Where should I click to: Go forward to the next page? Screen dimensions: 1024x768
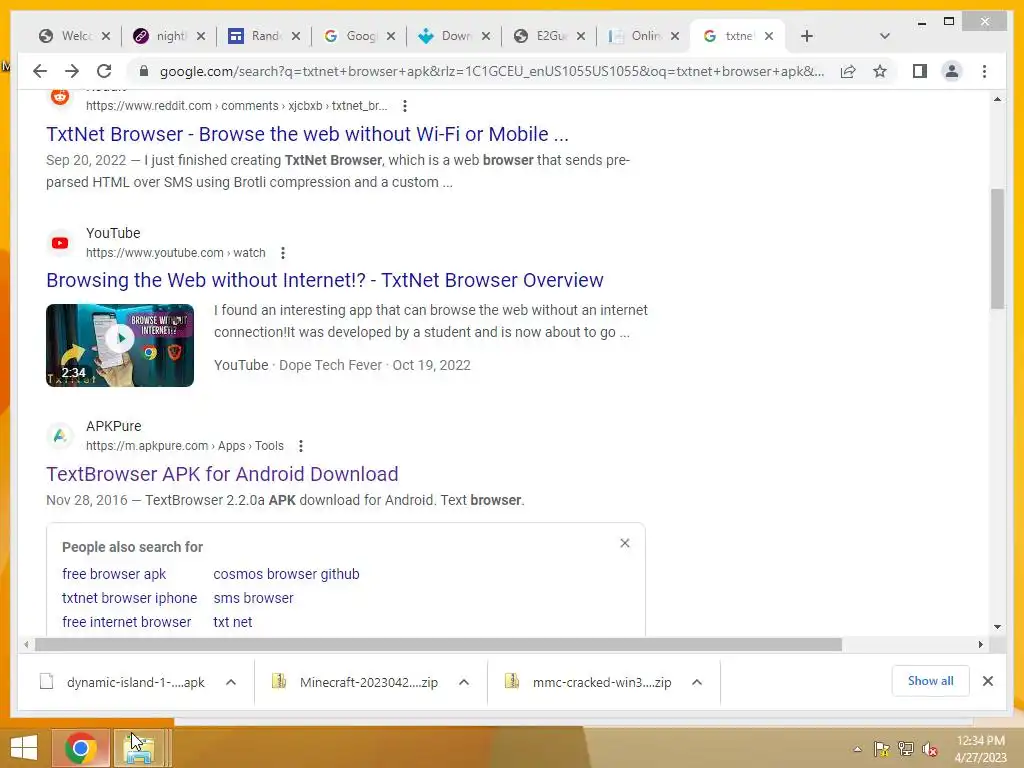pos(72,71)
